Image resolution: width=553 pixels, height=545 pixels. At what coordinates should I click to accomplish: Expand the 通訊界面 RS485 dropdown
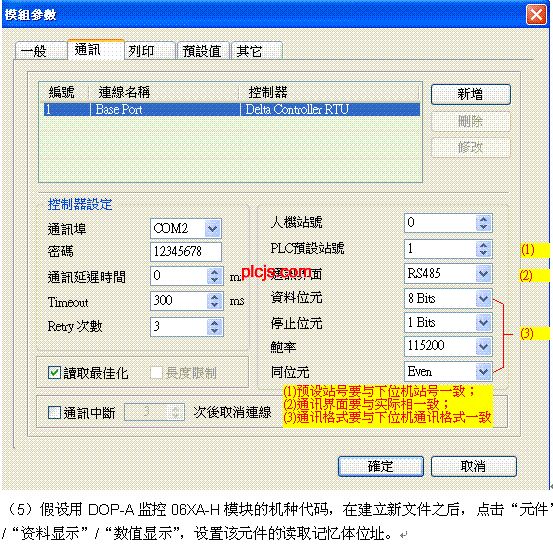tap(483, 273)
